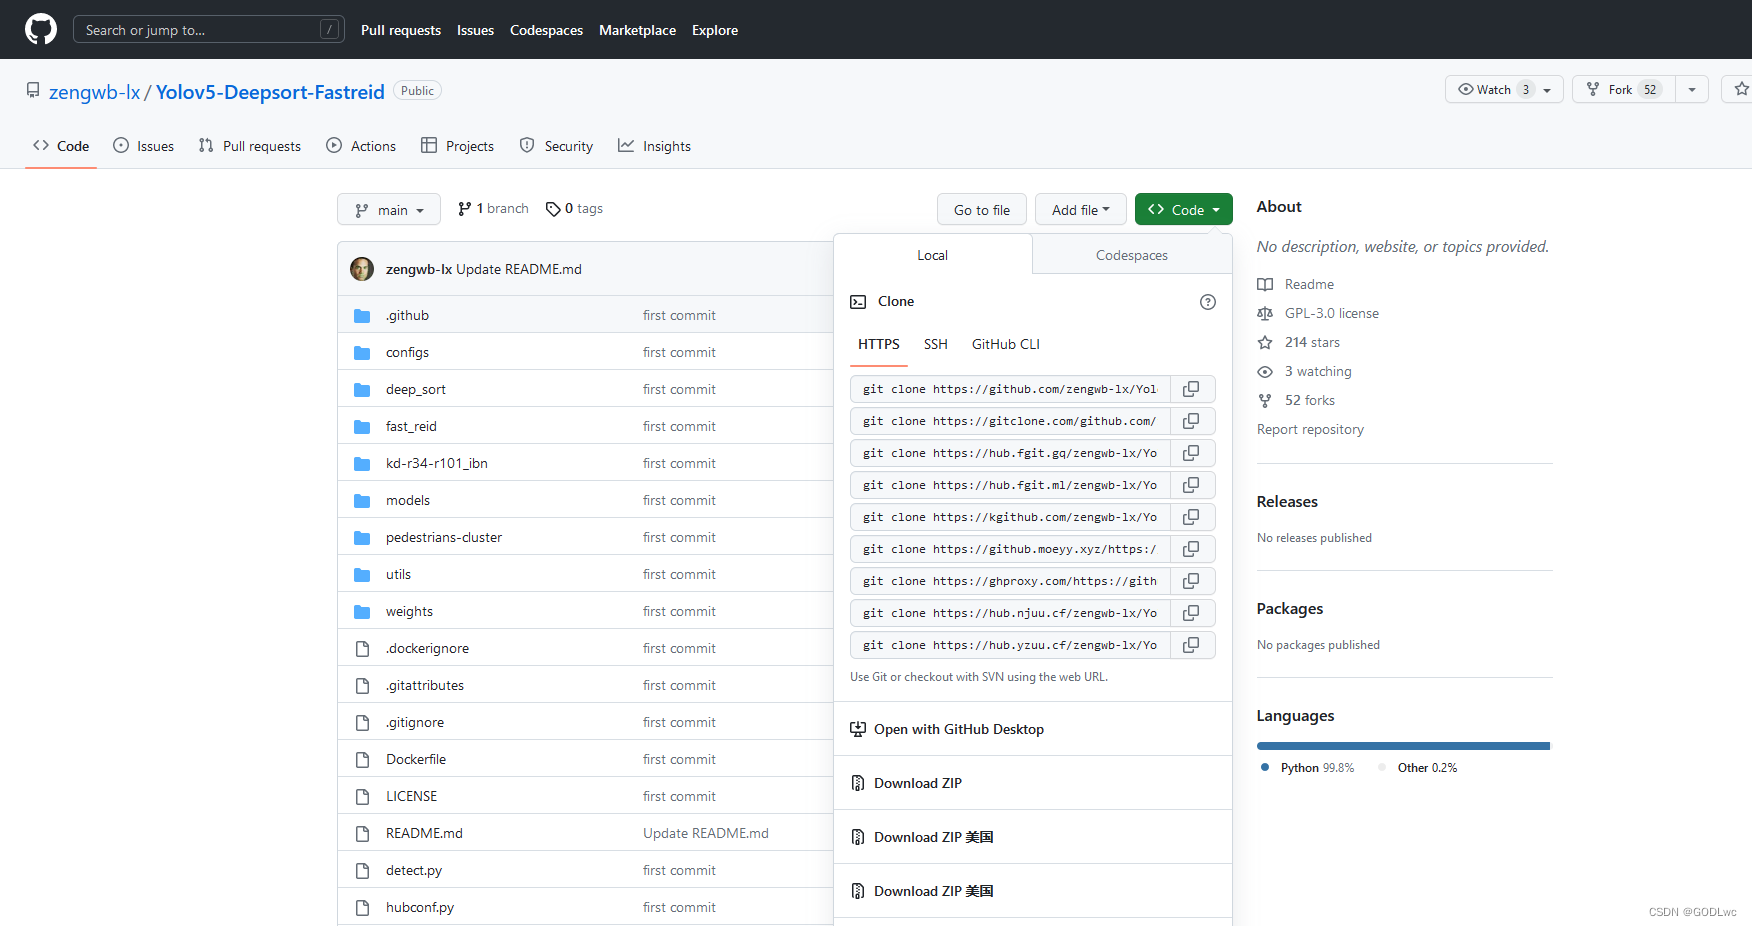Screen dimensions: 1752x926
Task: Open the Projects tab
Action: (x=458, y=146)
